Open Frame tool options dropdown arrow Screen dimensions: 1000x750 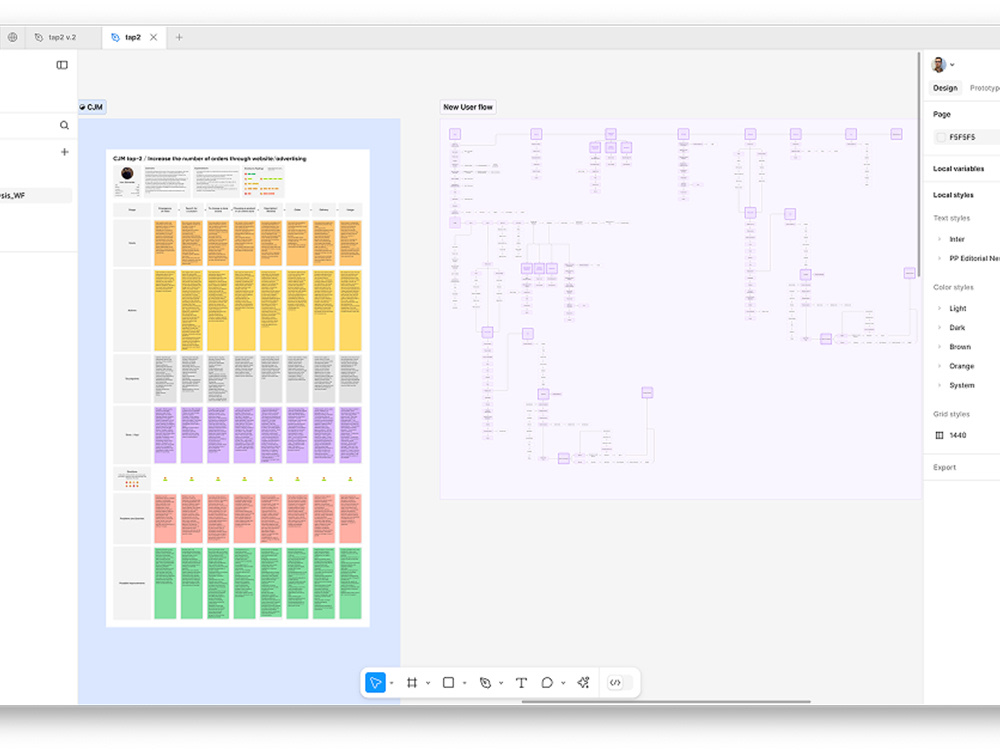[428, 683]
